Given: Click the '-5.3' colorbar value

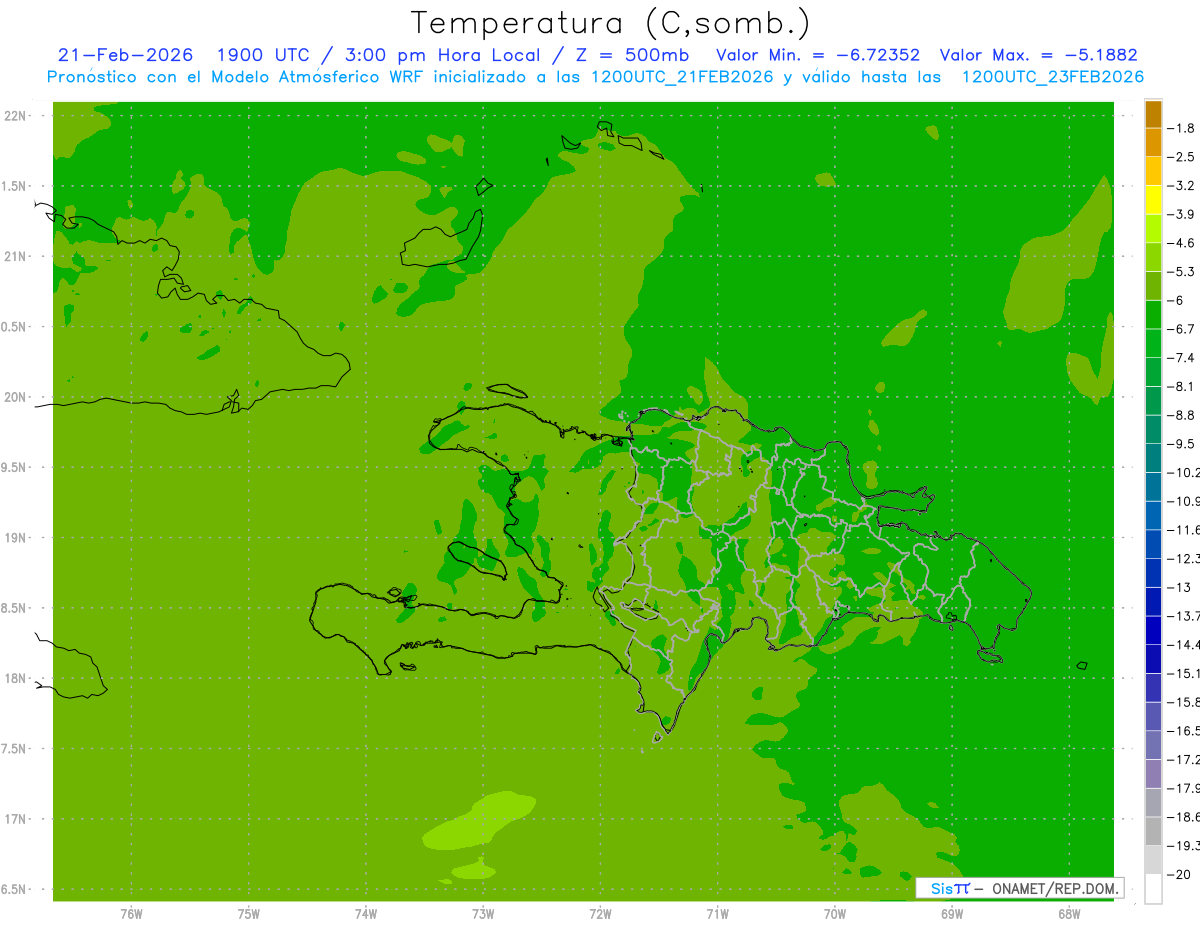Looking at the screenshot, I should (1181, 271).
